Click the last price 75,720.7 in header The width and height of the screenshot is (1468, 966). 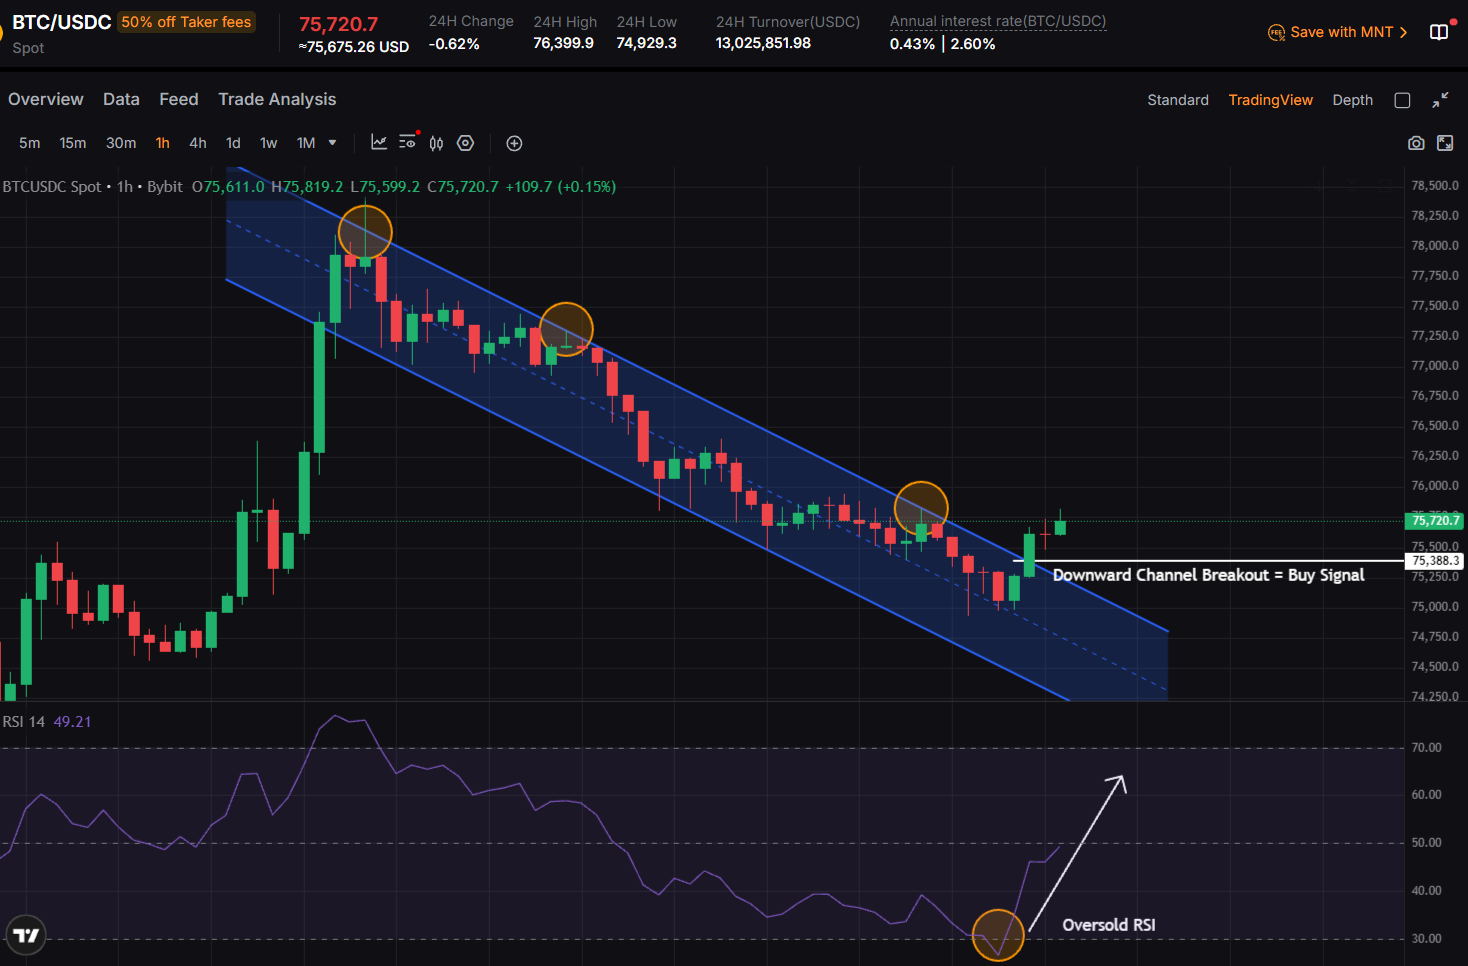[339, 24]
